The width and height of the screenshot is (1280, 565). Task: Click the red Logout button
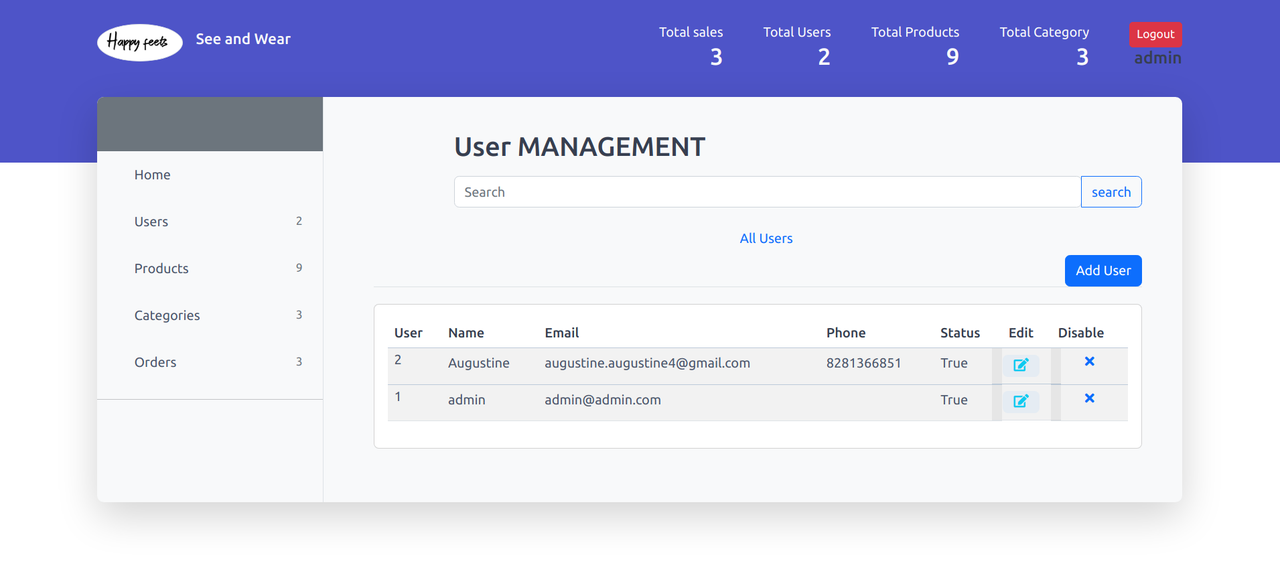(x=1155, y=34)
